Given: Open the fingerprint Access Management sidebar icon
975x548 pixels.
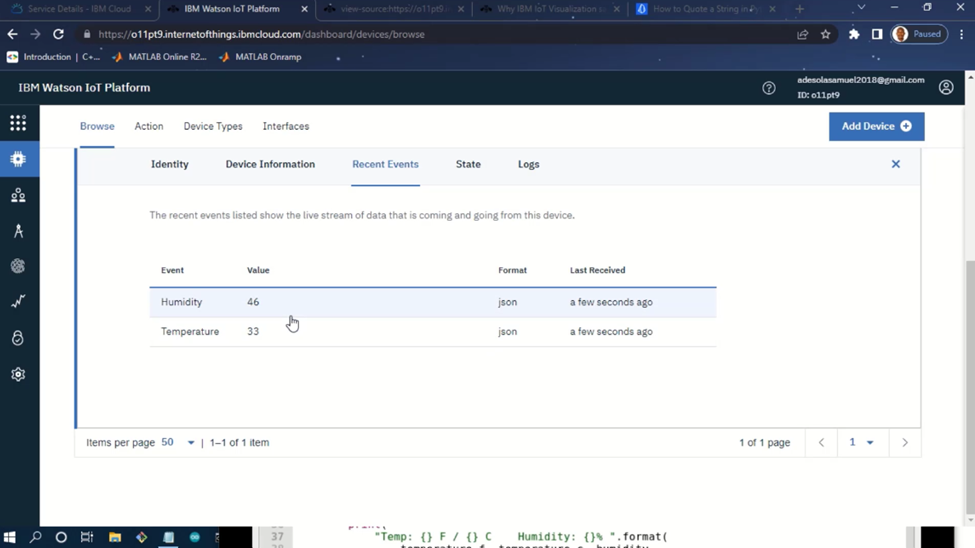Looking at the screenshot, I should [18, 266].
